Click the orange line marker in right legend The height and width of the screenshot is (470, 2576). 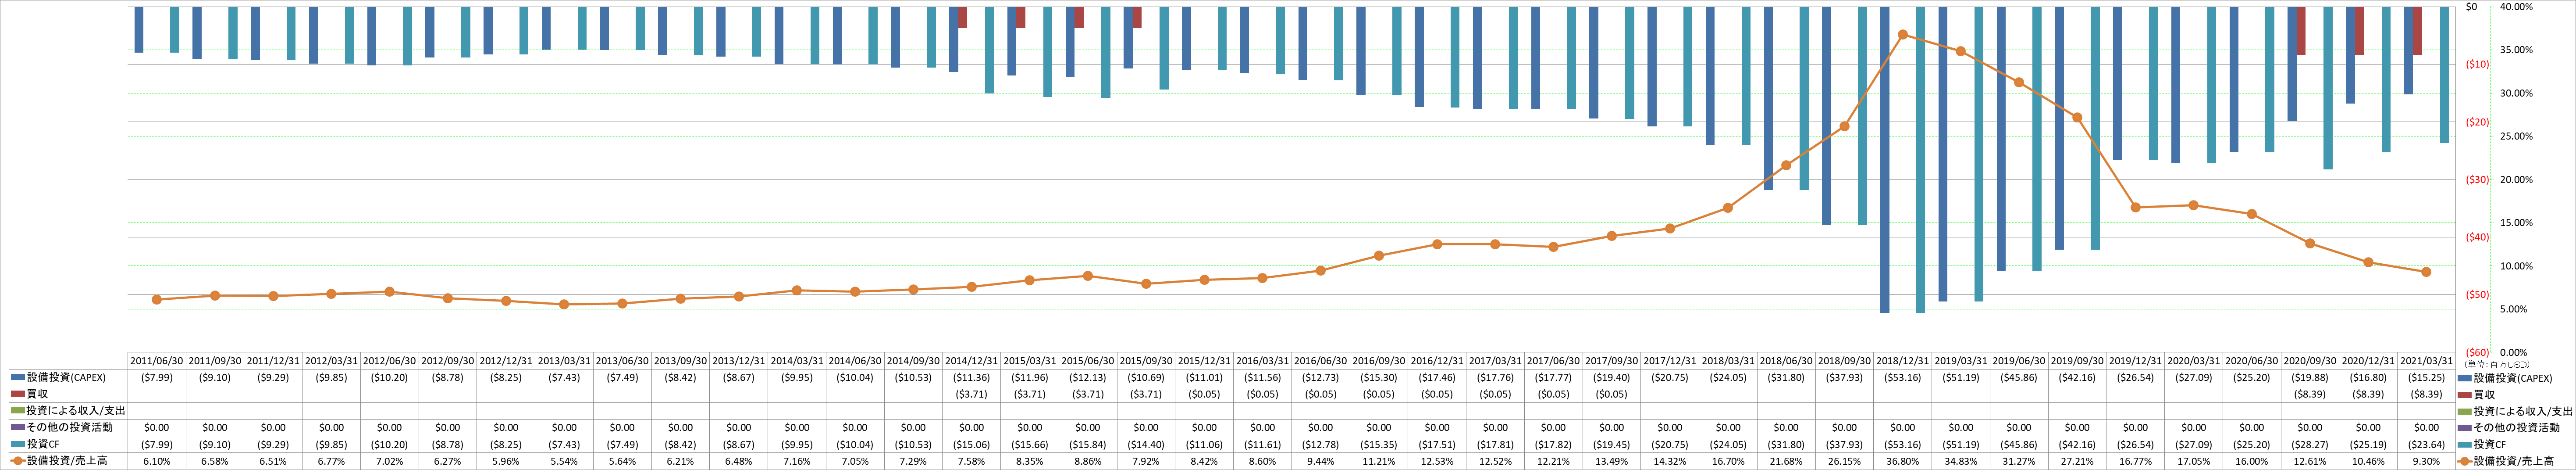[x=2464, y=461]
